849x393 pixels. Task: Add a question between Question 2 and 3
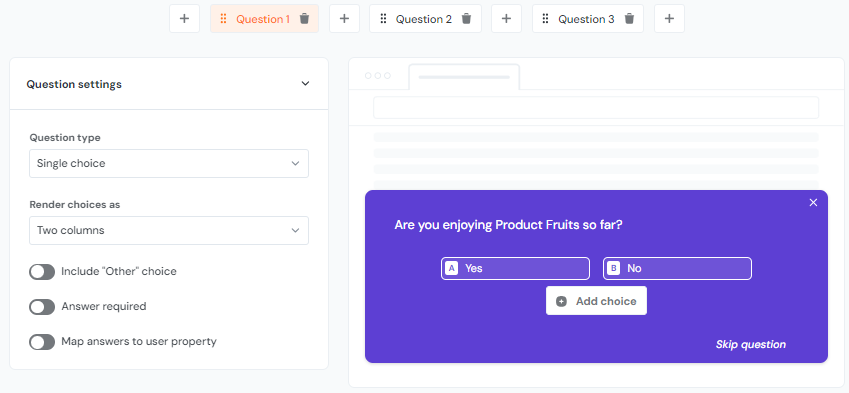click(506, 18)
